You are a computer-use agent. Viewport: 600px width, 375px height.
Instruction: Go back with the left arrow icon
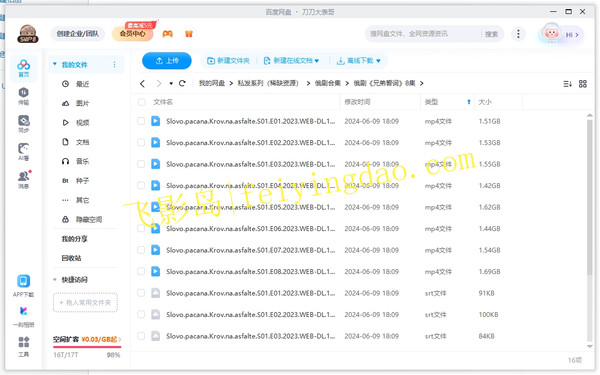(x=142, y=83)
